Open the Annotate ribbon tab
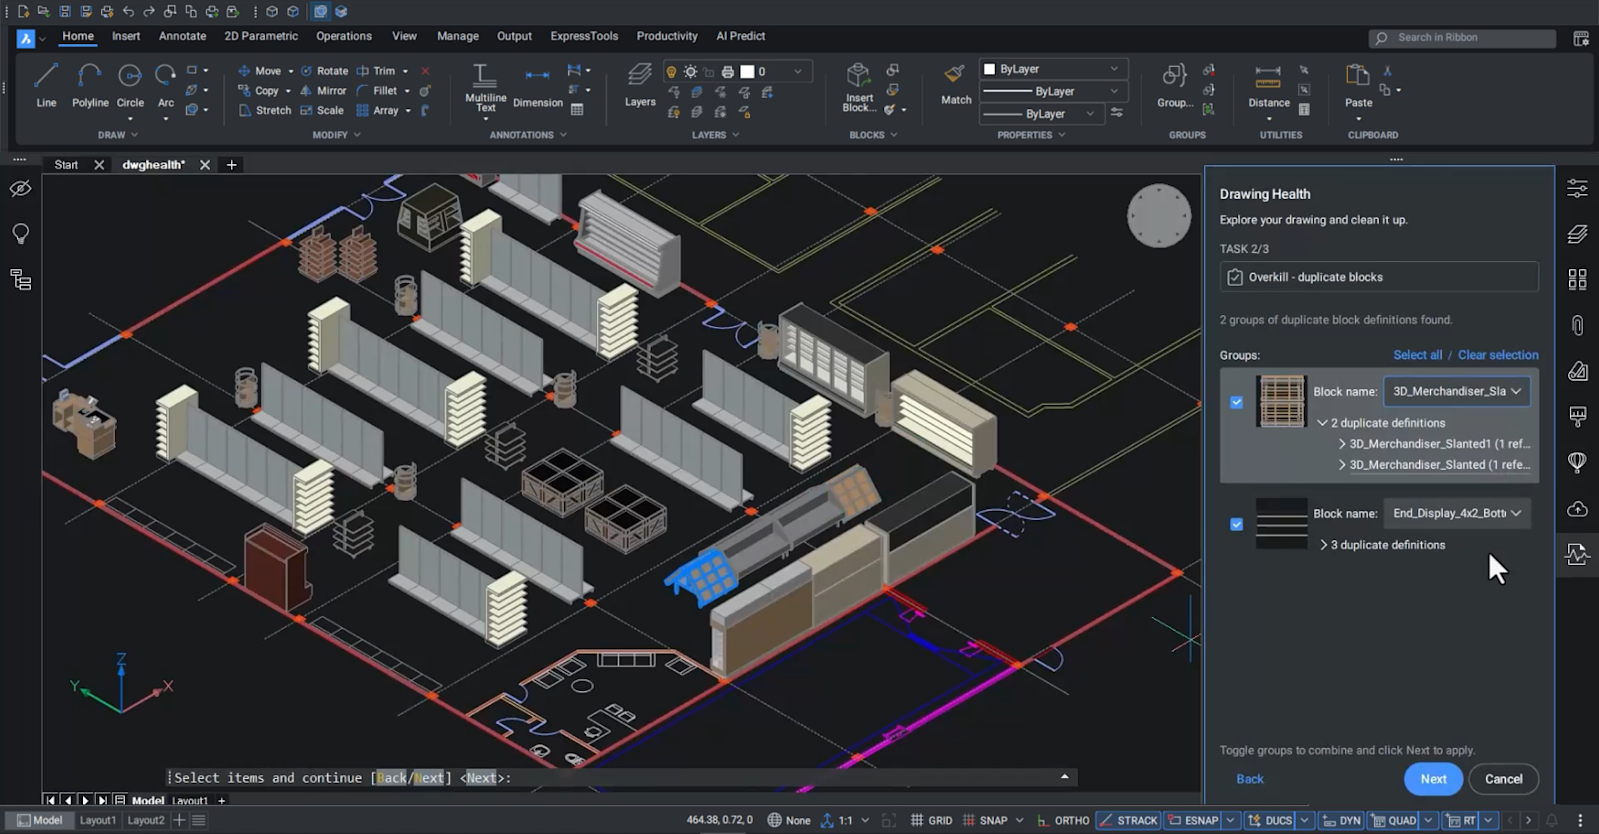 pos(182,36)
